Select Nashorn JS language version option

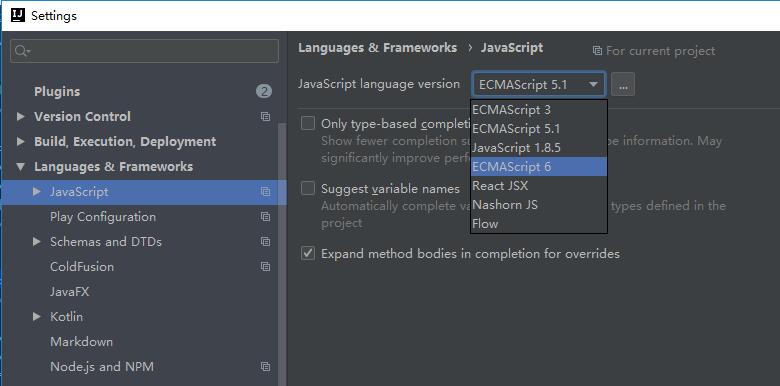tap(539, 204)
